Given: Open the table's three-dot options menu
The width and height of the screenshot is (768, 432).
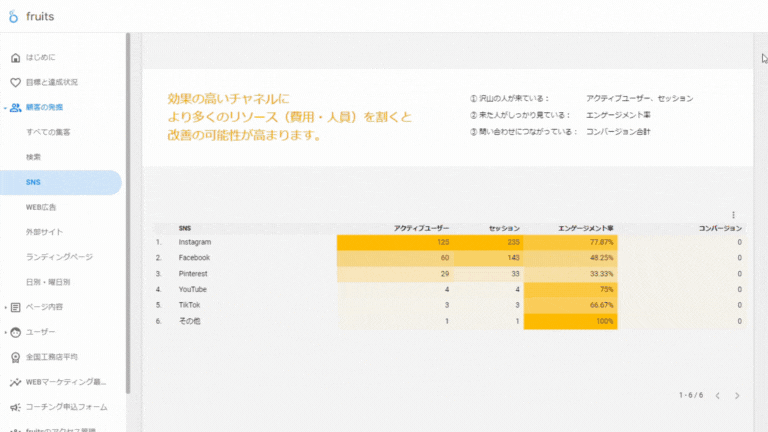Looking at the screenshot, I should (x=733, y=215).
